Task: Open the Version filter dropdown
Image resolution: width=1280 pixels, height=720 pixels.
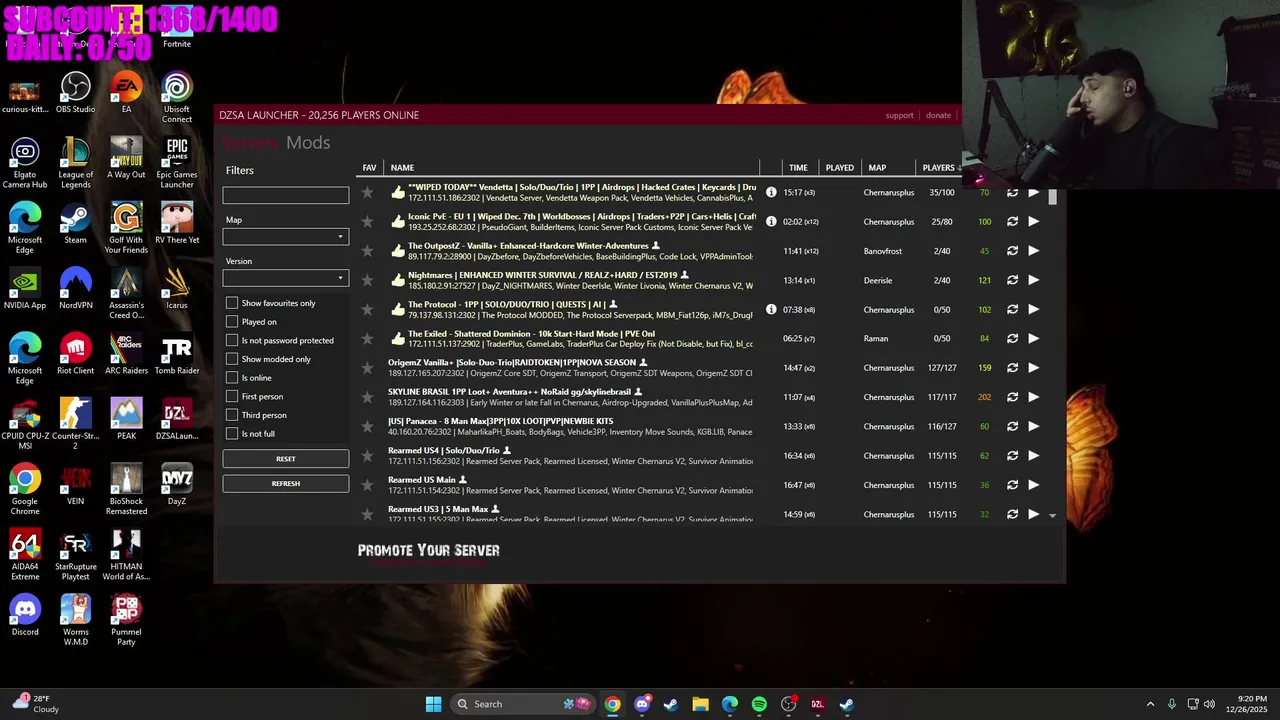Action: pyautogui.click(x=286, y=278)
